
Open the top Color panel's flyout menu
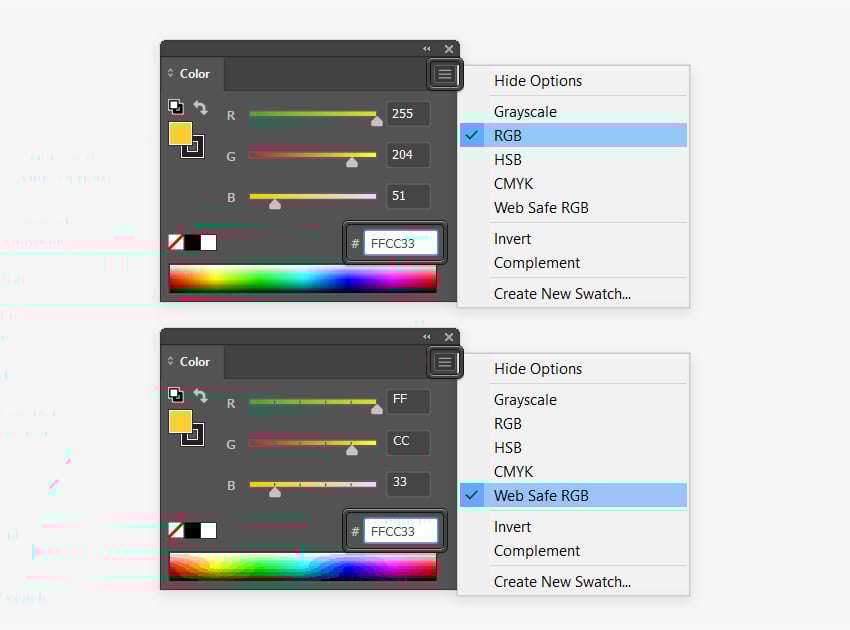(x=444, y=74)
